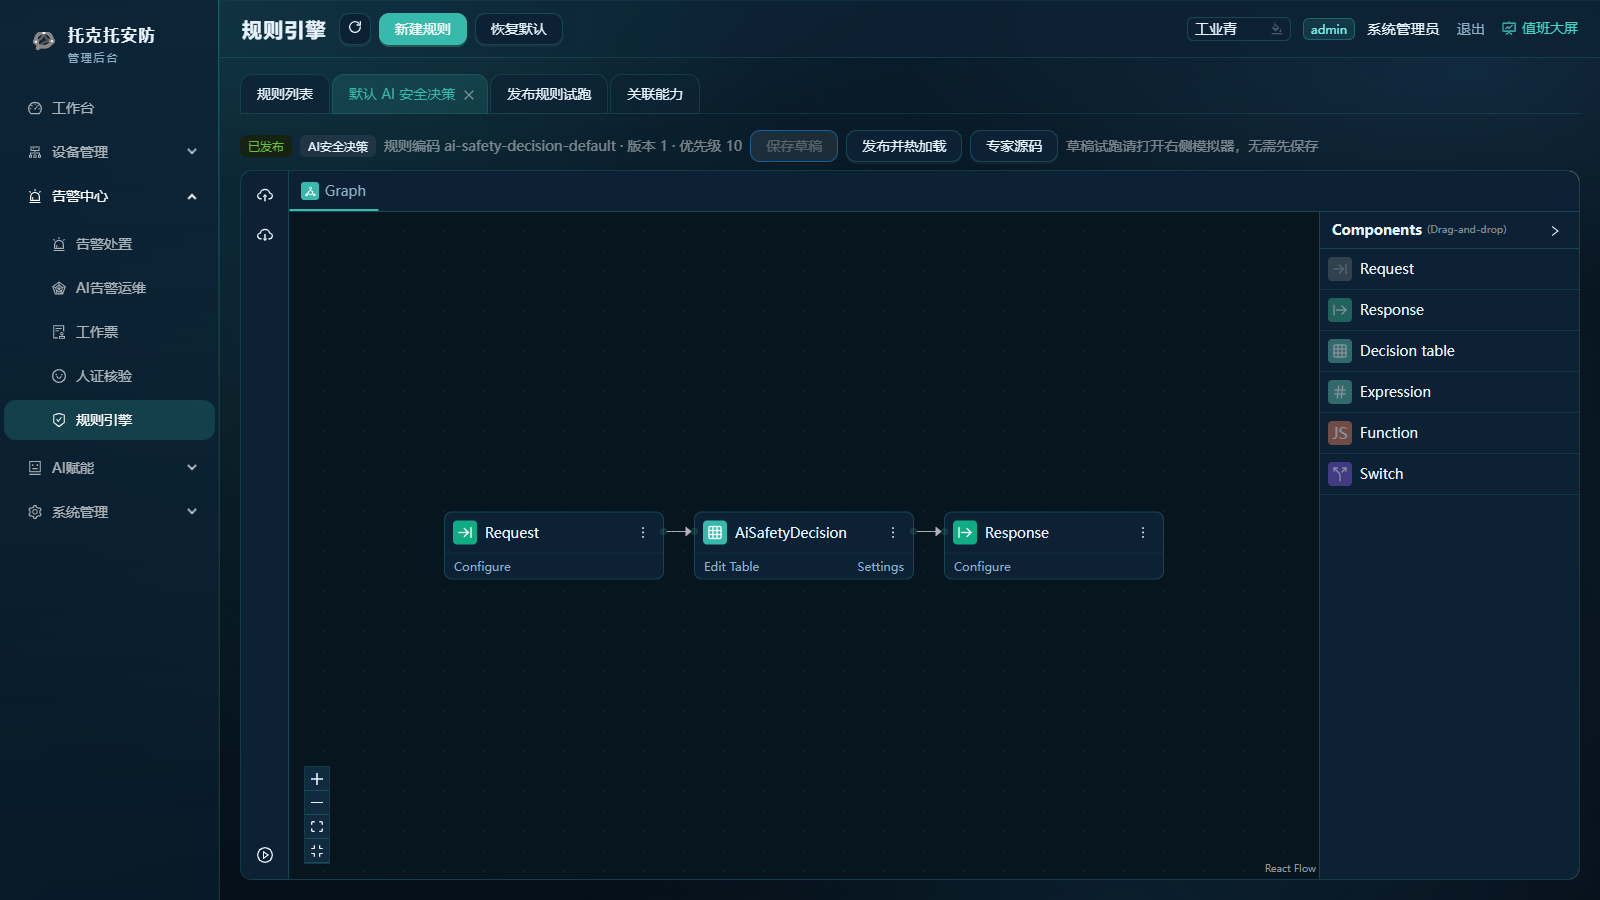
Task: Click the AI安全决策 category tag
Action: pos(338,146)
